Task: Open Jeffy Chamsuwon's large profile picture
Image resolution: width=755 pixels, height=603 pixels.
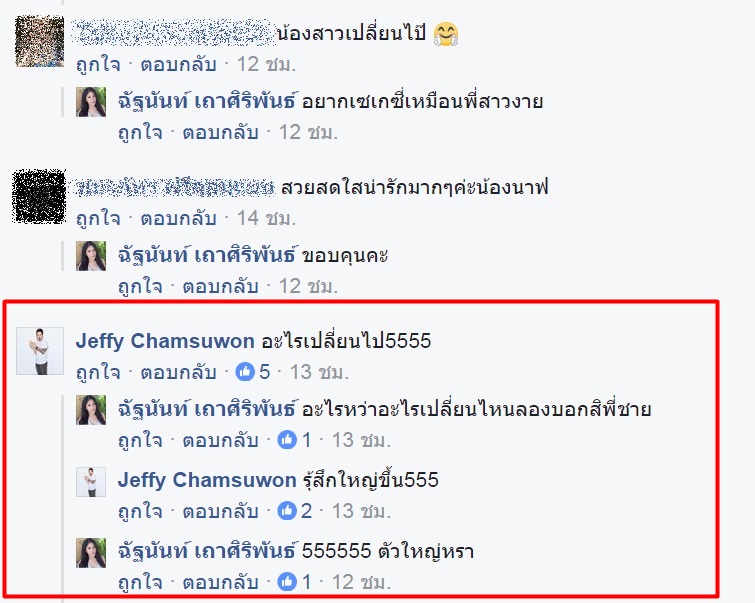Action: pos(40,351)
